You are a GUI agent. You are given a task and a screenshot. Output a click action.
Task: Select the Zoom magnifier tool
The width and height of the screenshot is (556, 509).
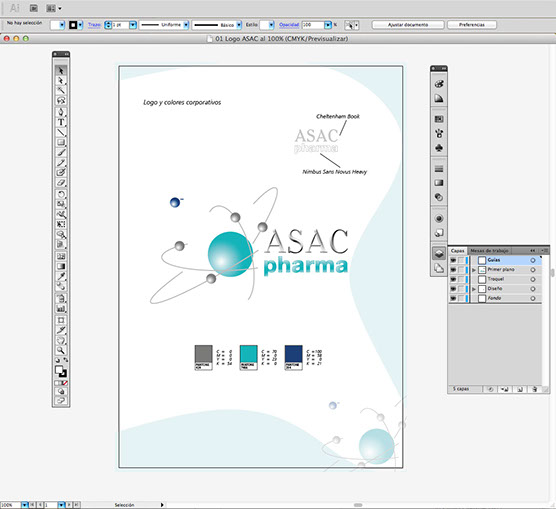tap(61, 350)
